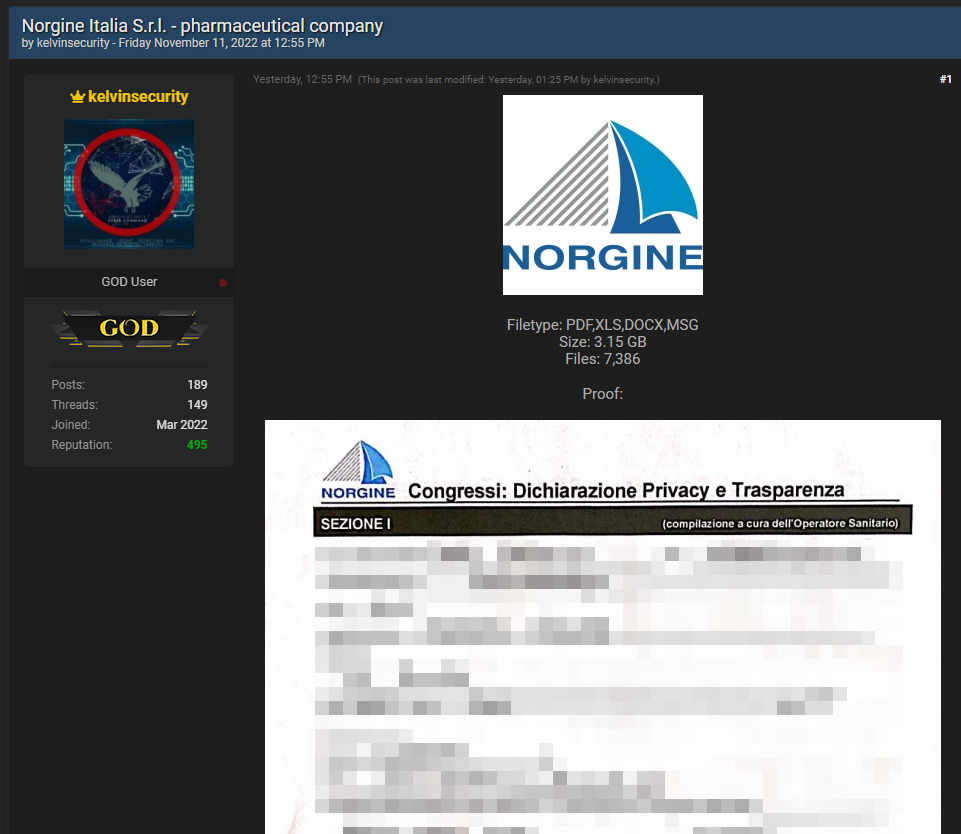Viewport: 961px width, 834px height.
Task: Click the gold GOD rank badge
Action: tap(129, 328)
